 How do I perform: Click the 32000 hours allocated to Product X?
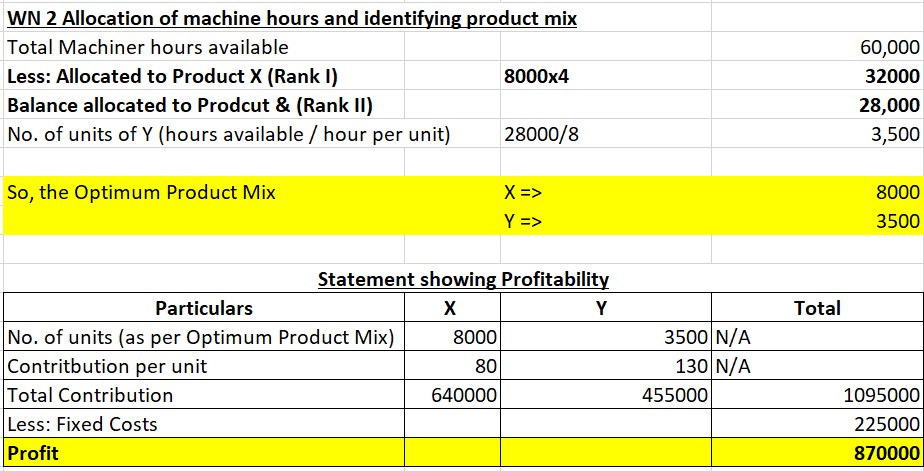[891, 76]
